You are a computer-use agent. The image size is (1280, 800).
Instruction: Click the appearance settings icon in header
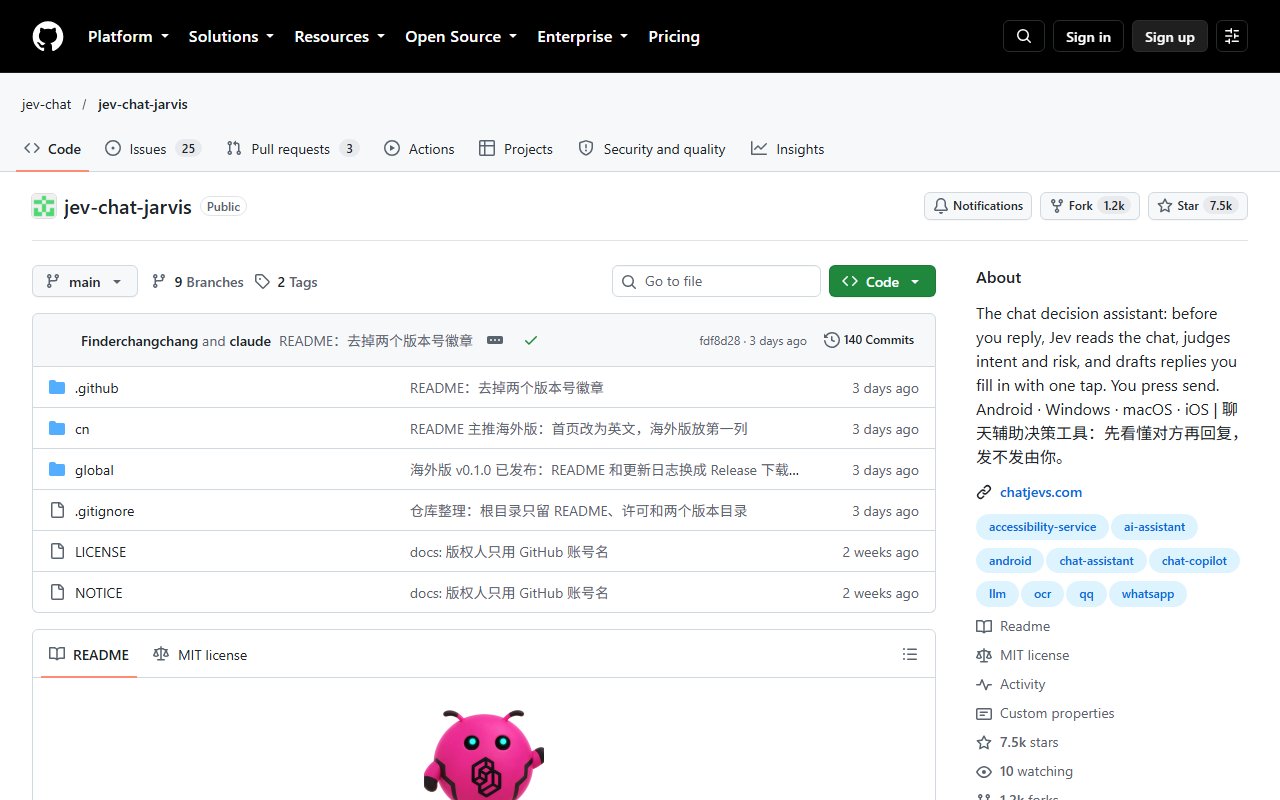tap(1232, 37)
